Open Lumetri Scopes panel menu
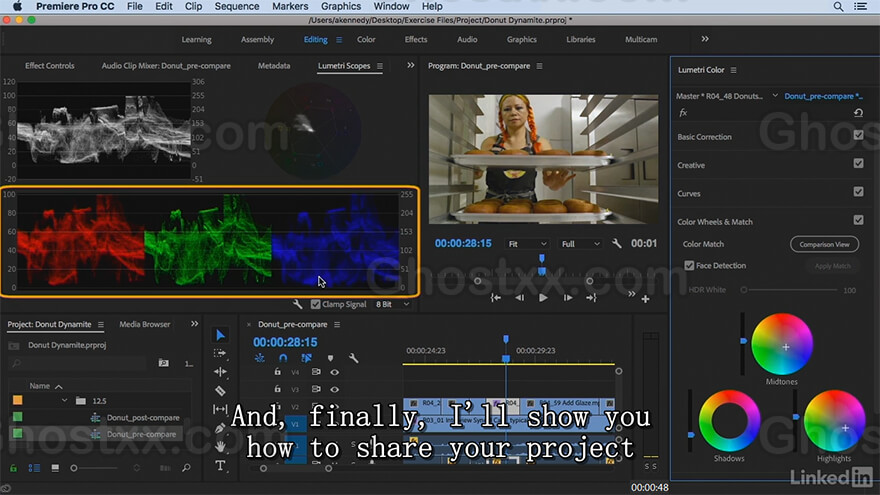Viewport: 880px width, 495px height. [379, 66]
